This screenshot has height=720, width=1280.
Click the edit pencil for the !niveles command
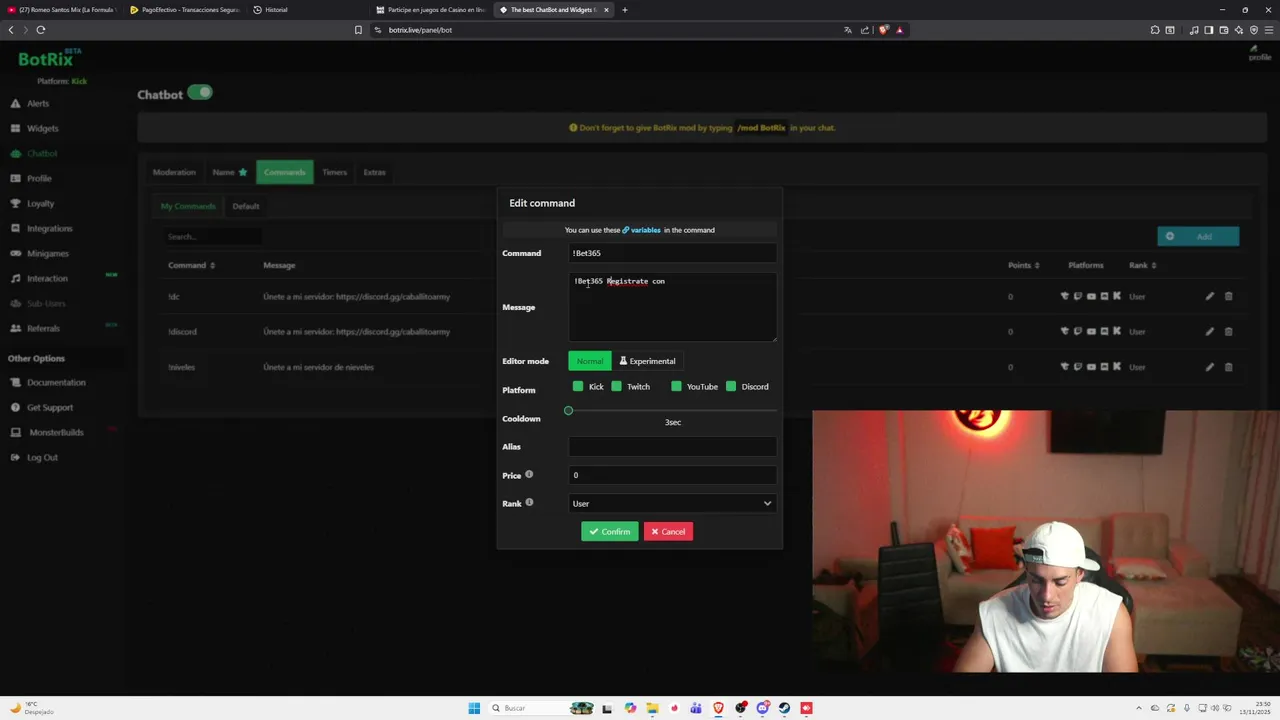pos(1209,367)
